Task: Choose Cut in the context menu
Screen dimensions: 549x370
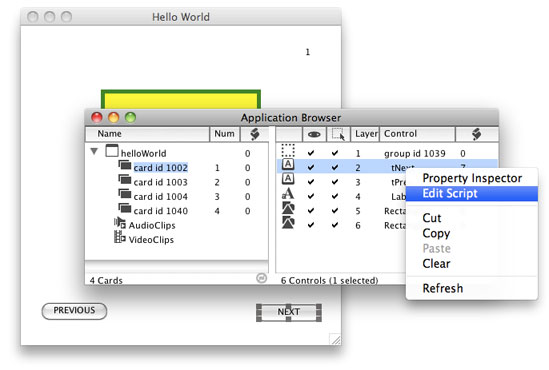Action: click(472, 218)
